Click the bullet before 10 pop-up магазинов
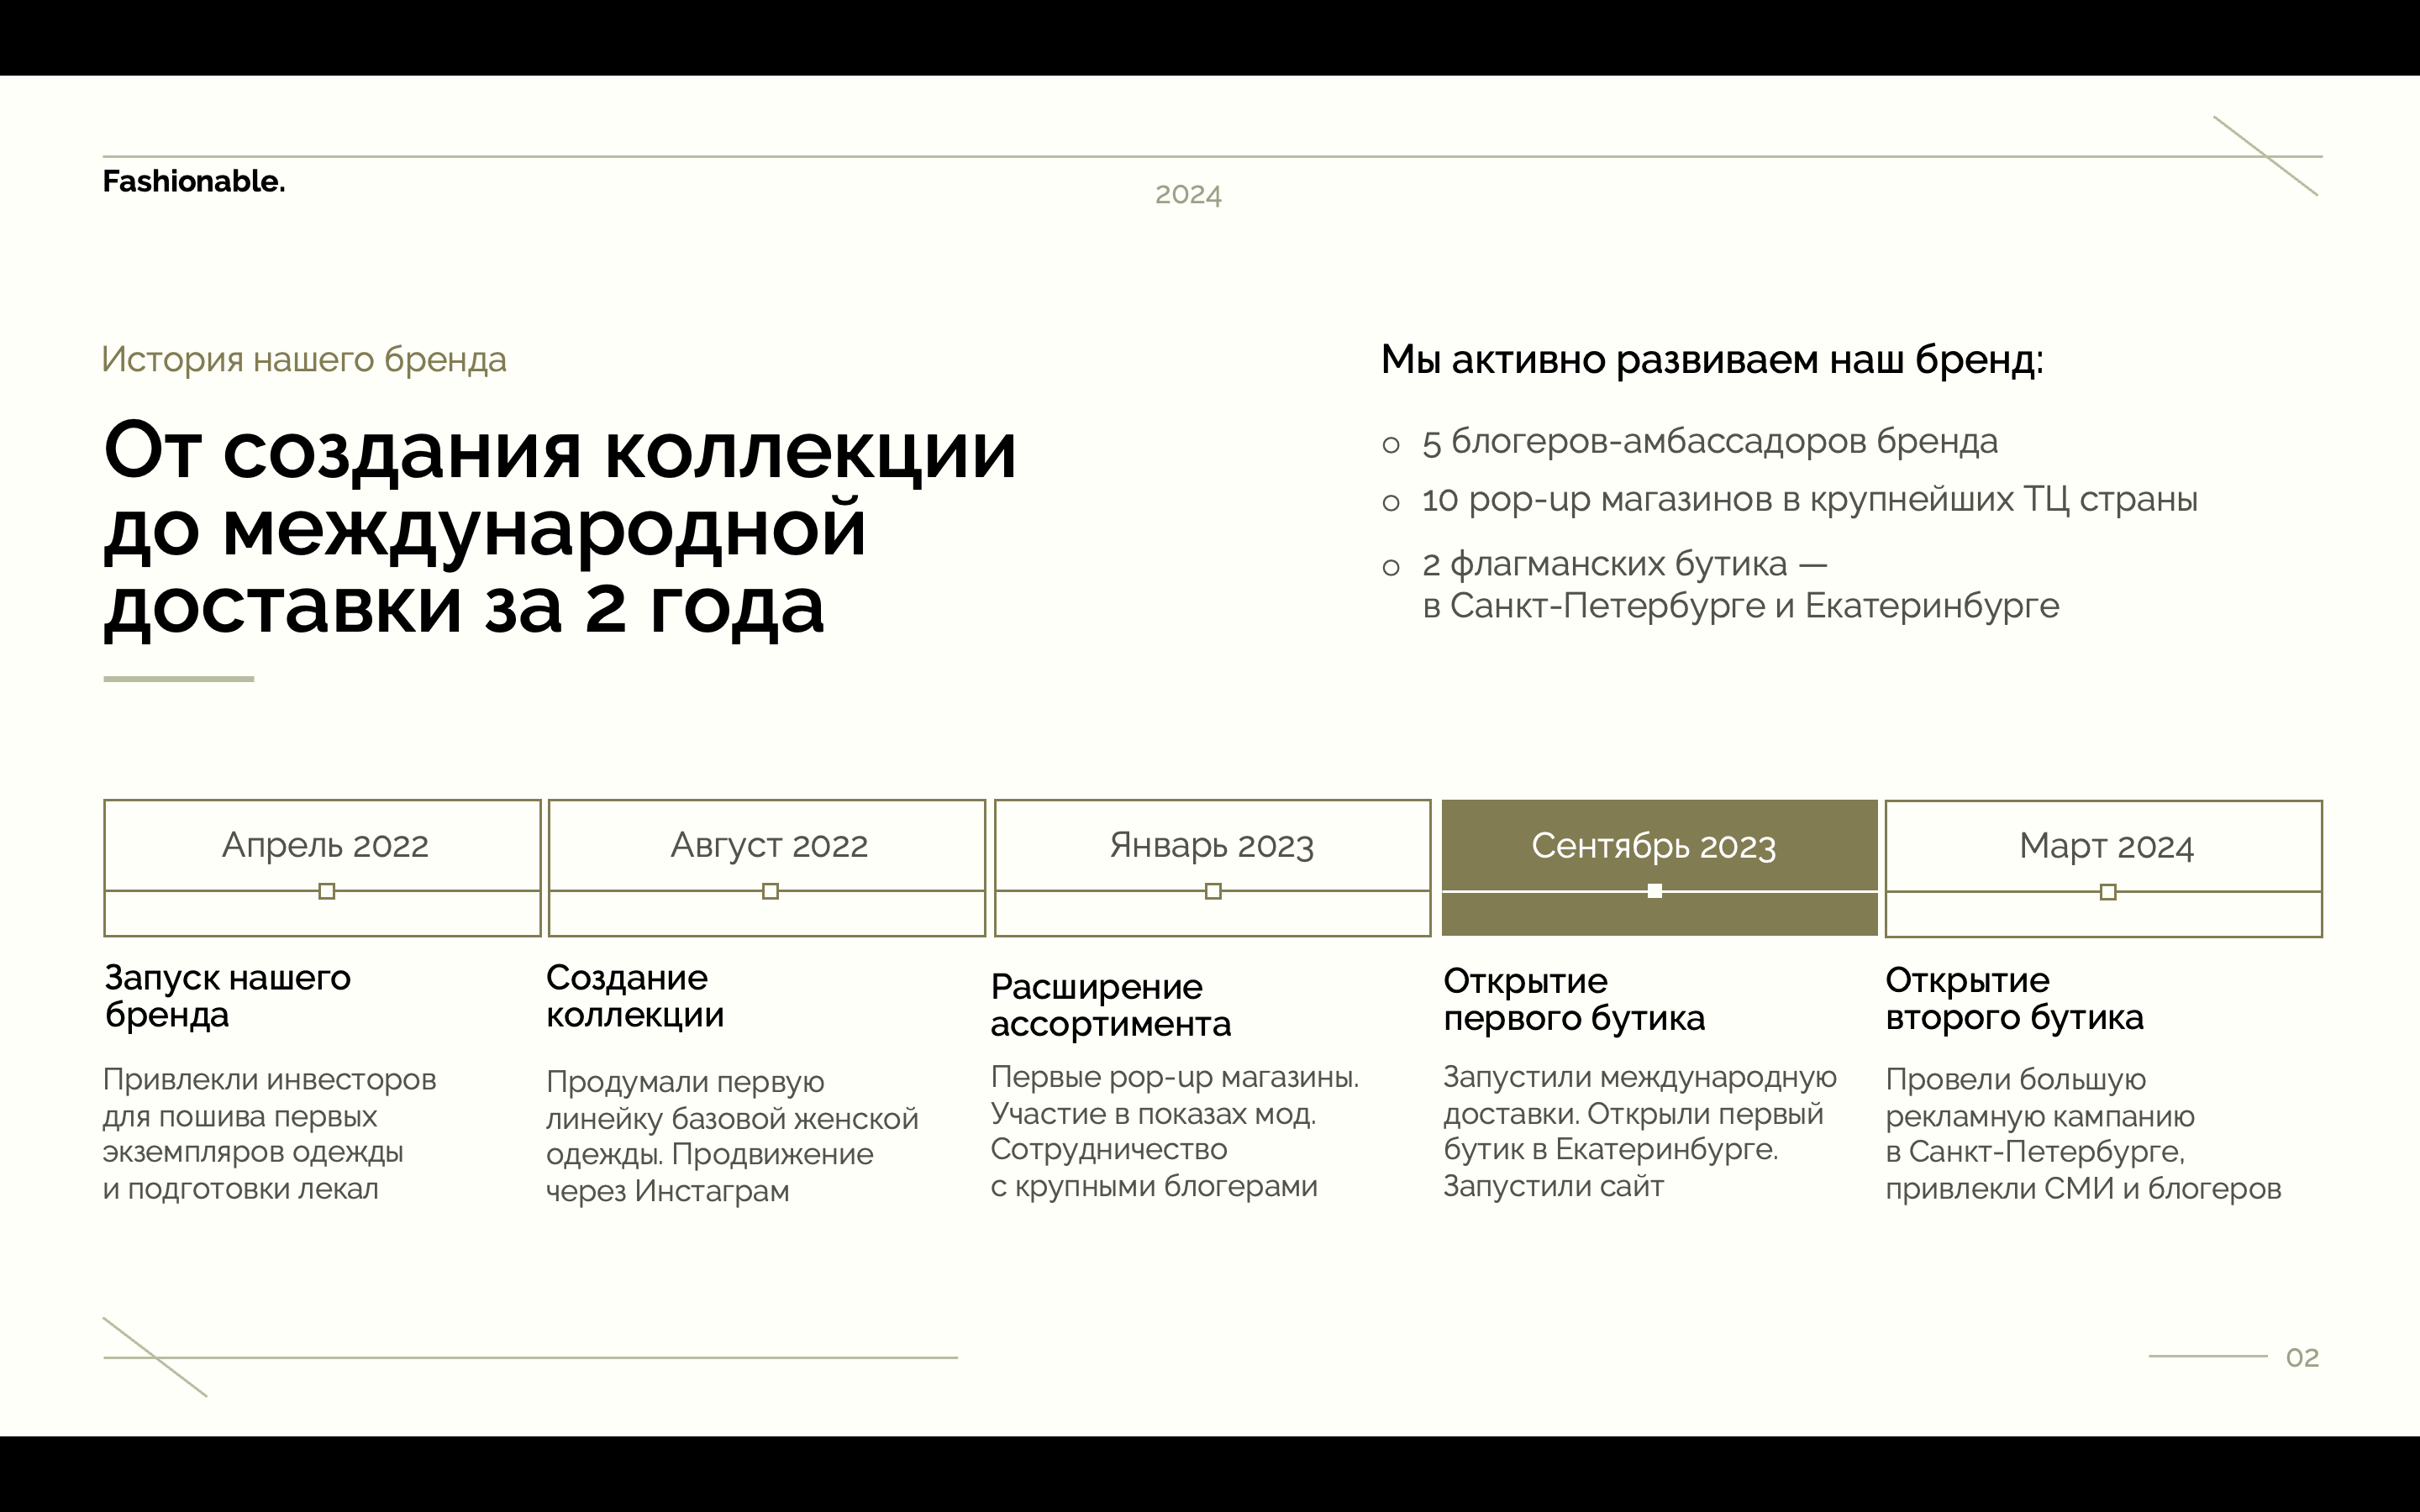Viewport: 2420px width, 1512px height. click(1391, 503)
